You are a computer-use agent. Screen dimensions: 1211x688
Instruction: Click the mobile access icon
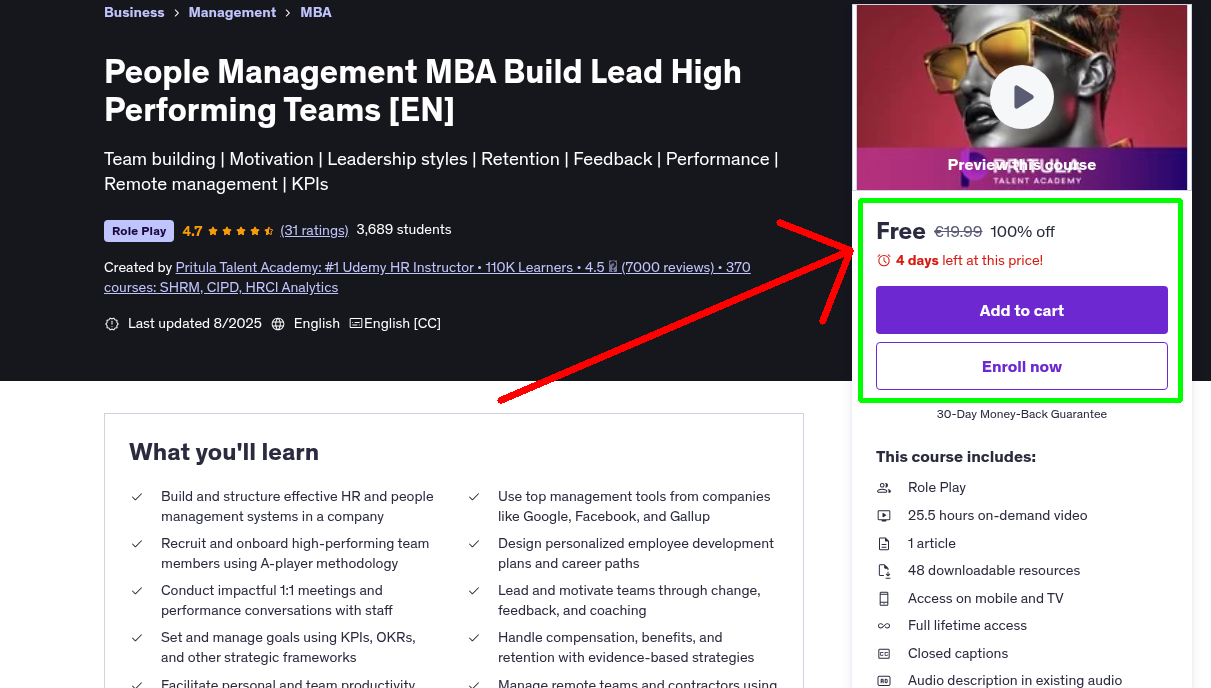(884, 599)
